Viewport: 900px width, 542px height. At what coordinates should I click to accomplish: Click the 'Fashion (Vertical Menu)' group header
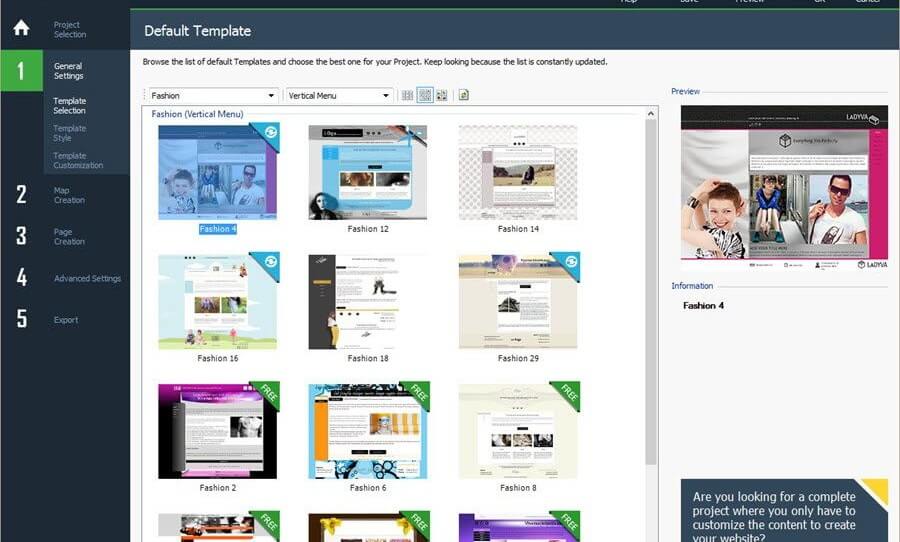(197, 114)
